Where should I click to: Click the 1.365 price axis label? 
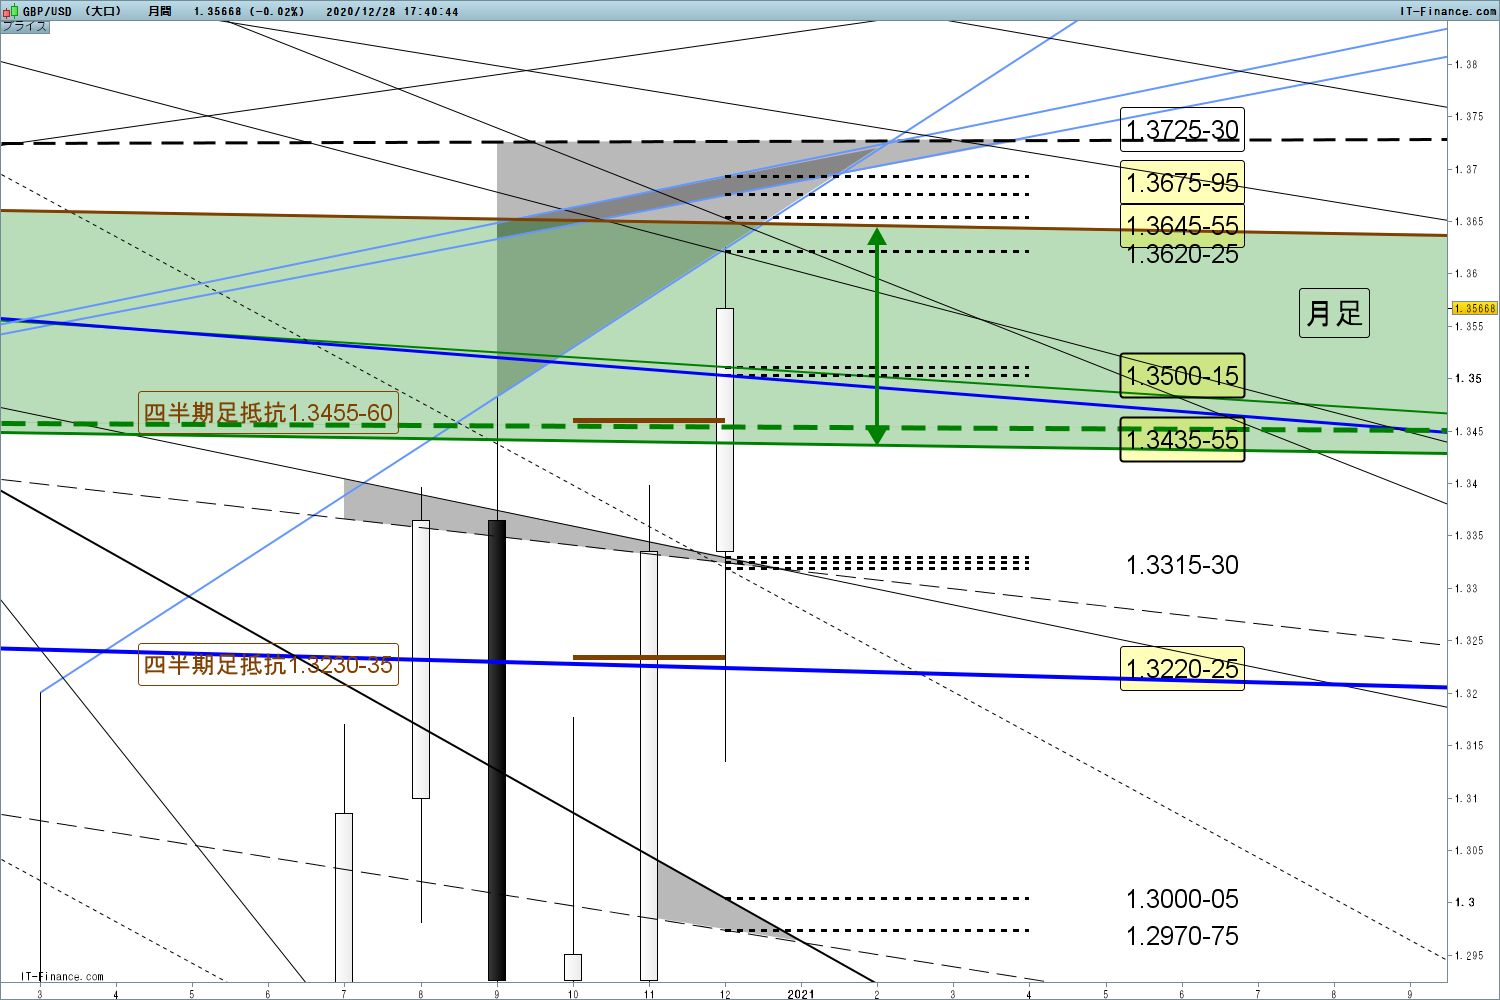[1469, 221]
